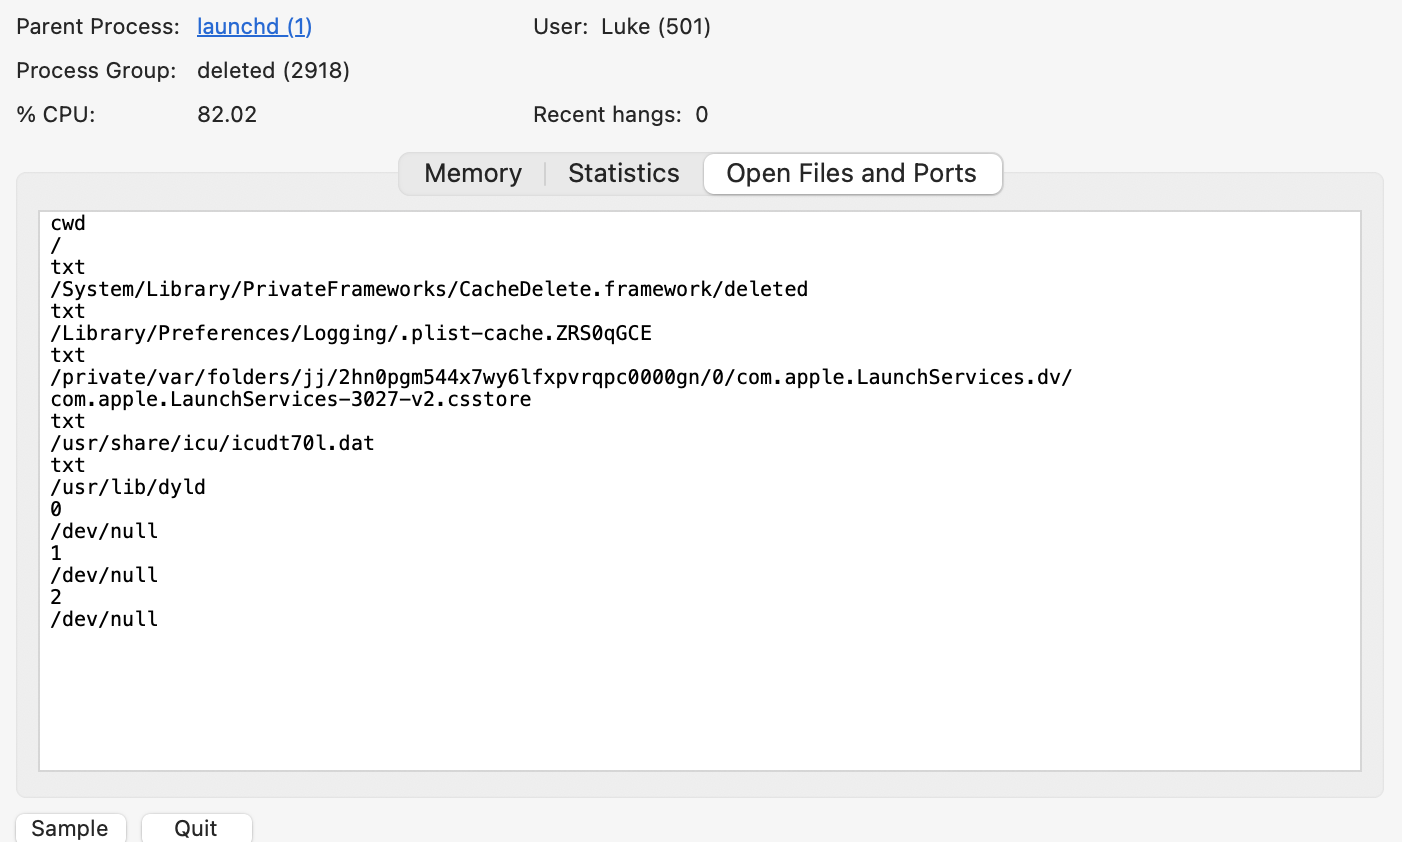Viewport: 1402px width, 842px height.
Task: Click the /usr/lib/dyld path line
Action: tap(128, 487)
